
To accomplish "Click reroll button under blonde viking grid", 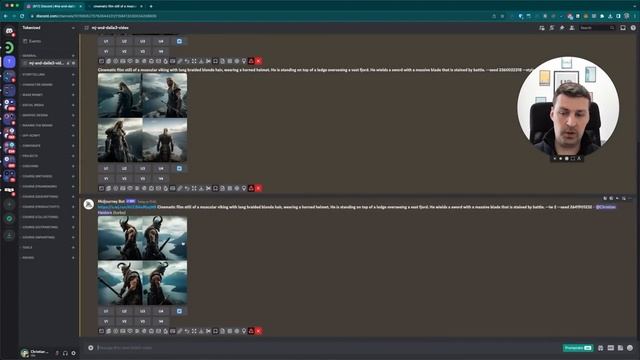I will [x=179, y=168].
